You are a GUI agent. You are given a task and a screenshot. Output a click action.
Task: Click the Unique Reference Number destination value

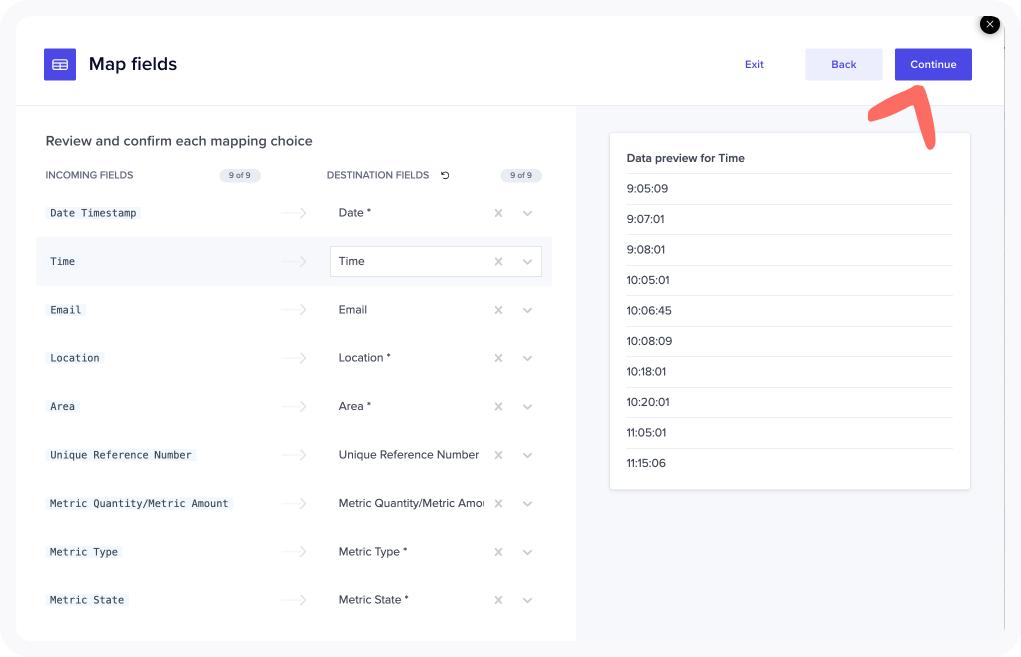click(x=409, y=454)
